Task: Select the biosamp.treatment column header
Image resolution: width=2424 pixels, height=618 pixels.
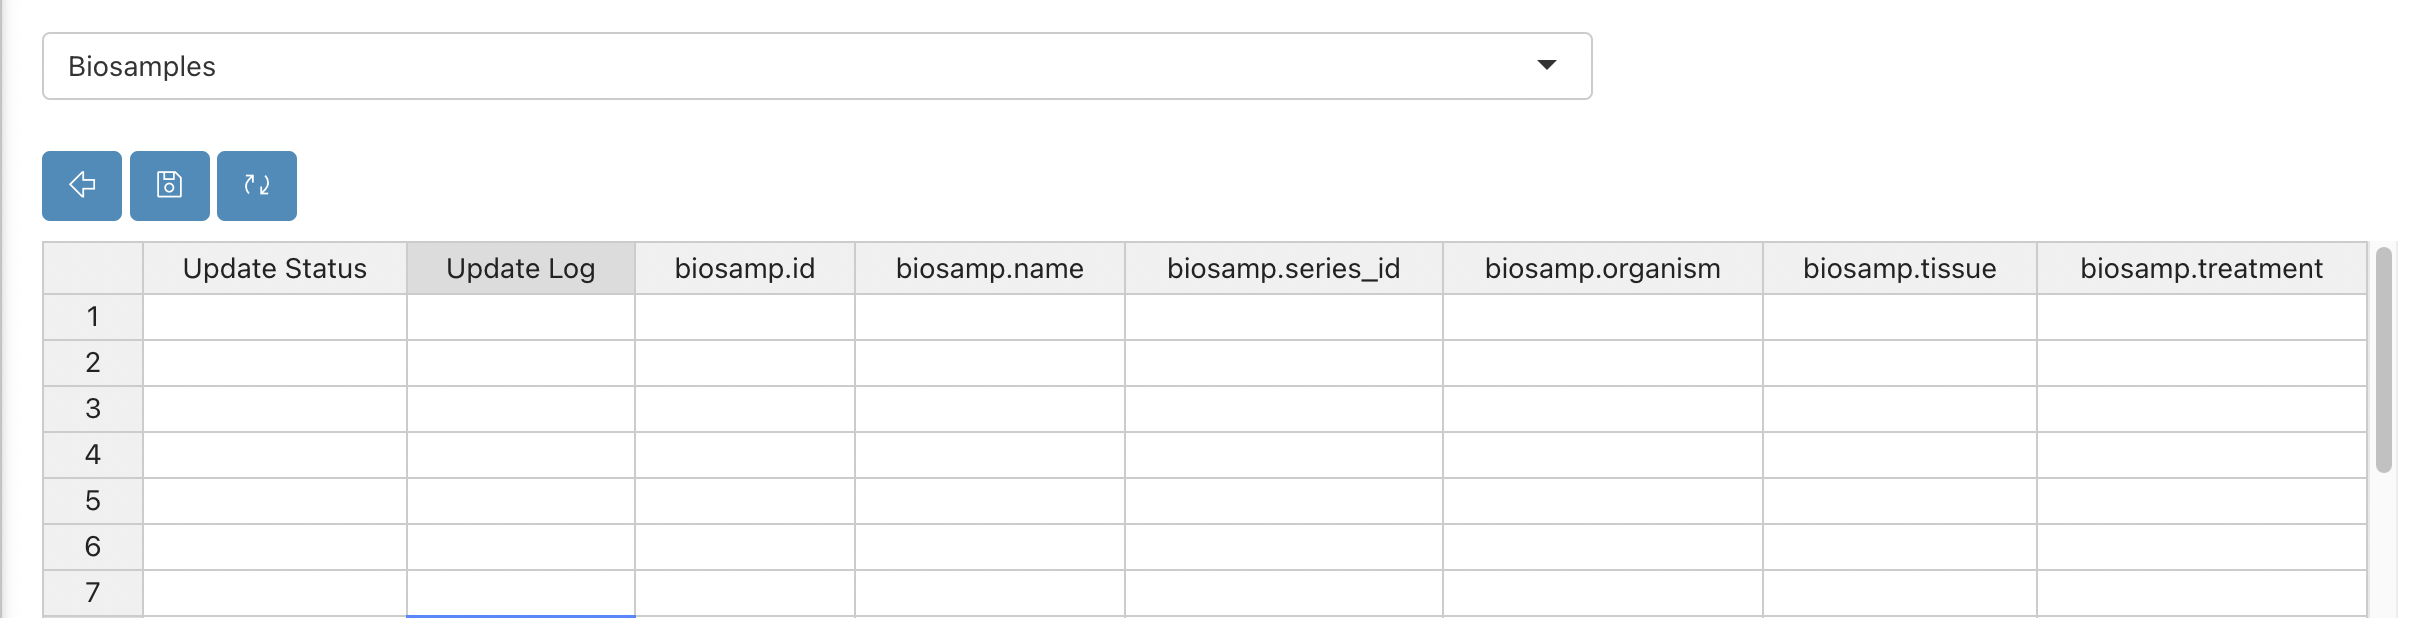Action: [x=2202, y=268]
